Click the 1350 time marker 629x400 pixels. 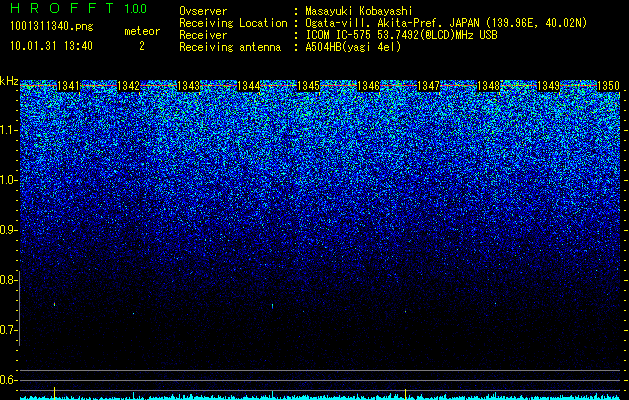pos(608,86)
